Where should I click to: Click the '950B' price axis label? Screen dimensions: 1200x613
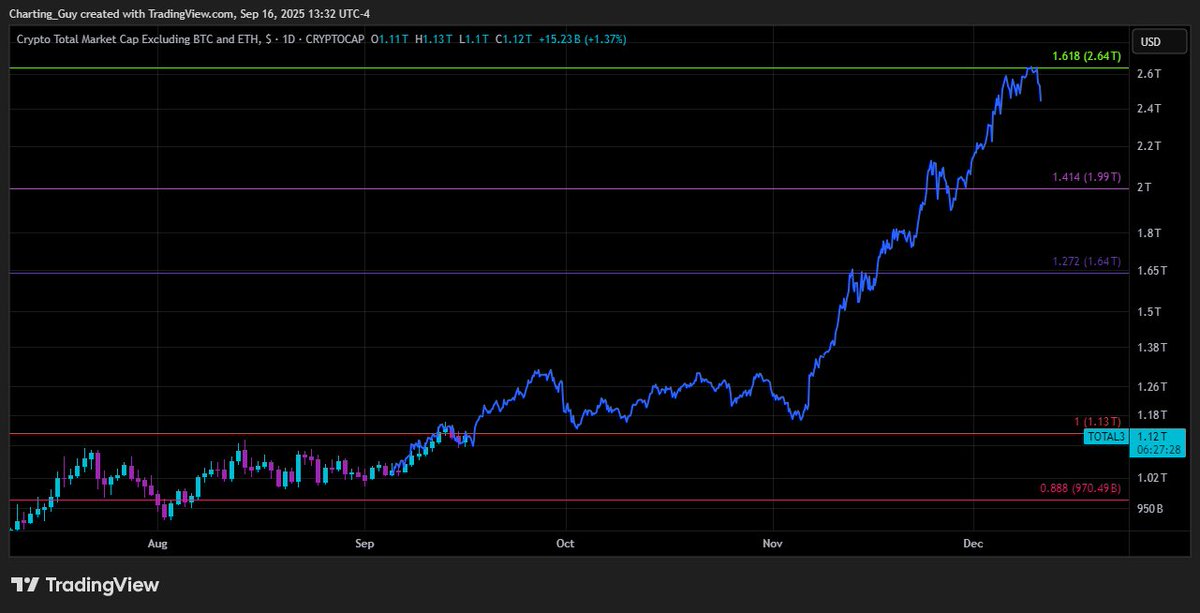tap(1151, 509)
